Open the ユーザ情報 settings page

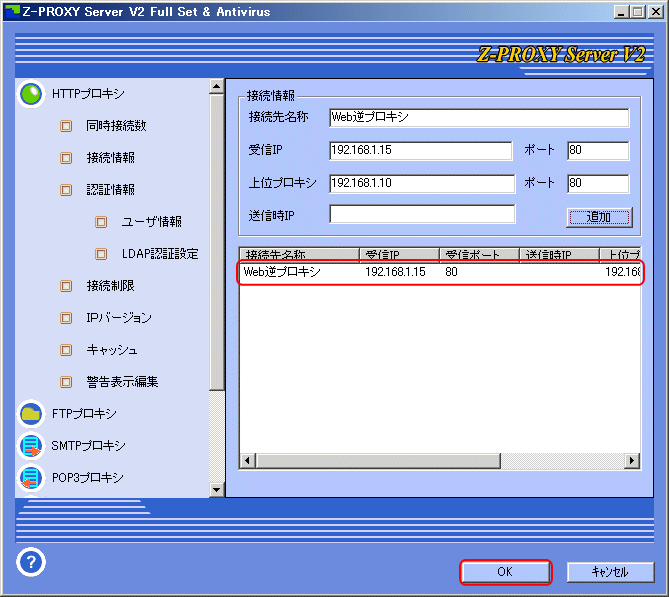151,222
